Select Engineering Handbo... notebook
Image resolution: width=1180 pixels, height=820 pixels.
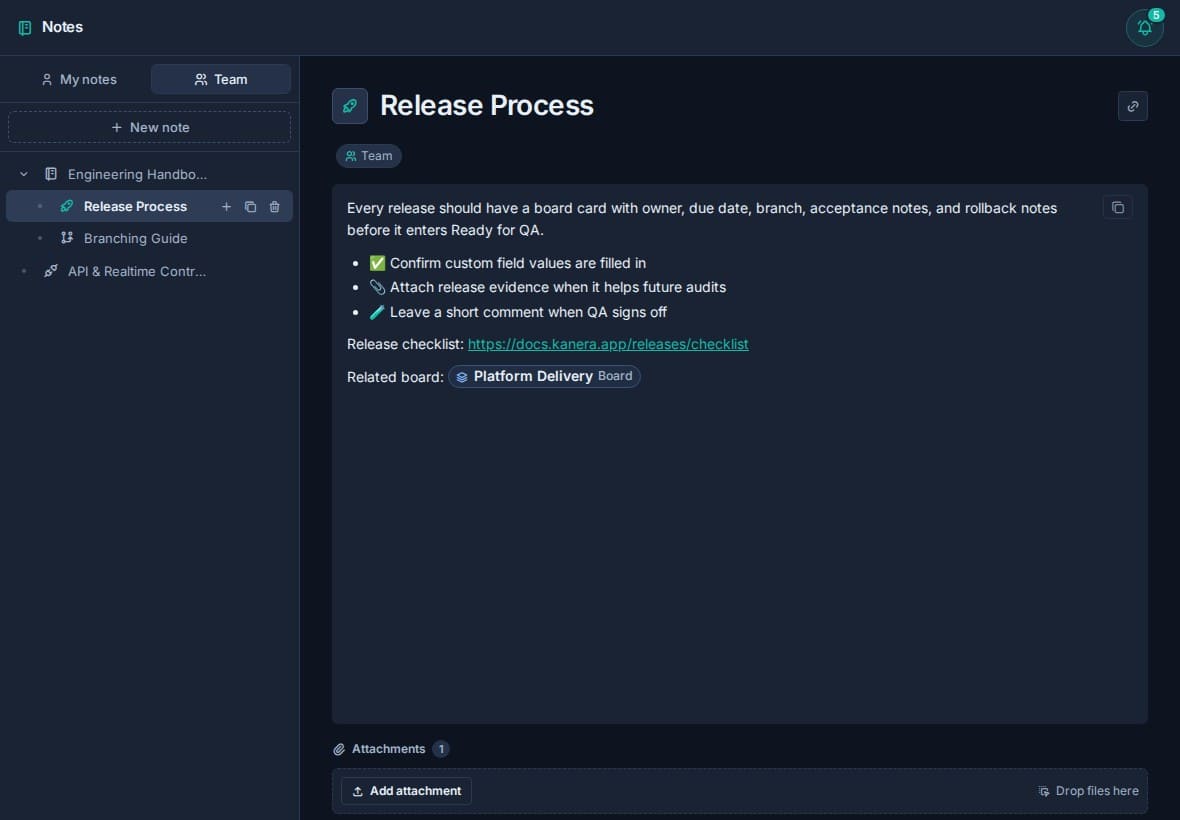coord(149,174)
